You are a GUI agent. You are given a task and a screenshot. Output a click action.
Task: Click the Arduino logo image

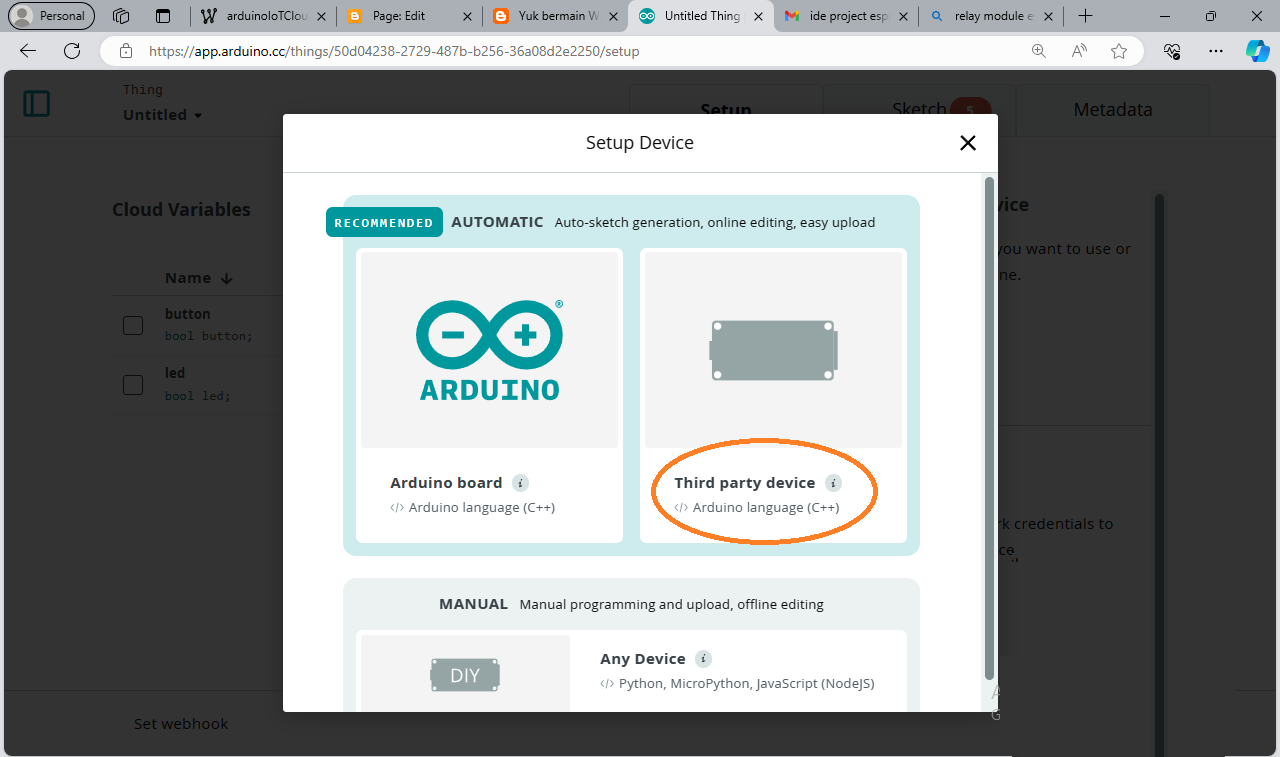489,350
